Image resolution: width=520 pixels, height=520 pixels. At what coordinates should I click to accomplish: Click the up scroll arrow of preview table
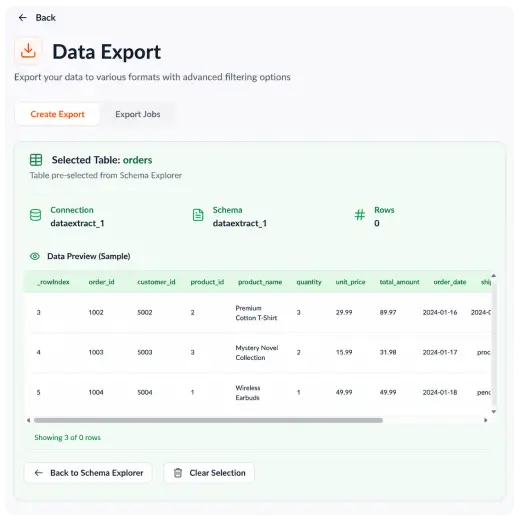[494, 276]
